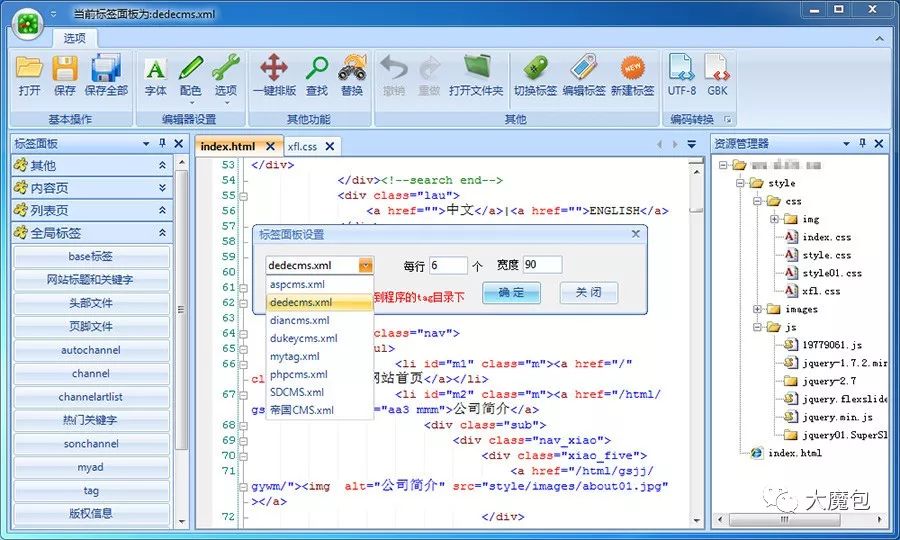Screen dimensions: 900x540
Task: Click the 每行 count input field
Action: point(448,265)
